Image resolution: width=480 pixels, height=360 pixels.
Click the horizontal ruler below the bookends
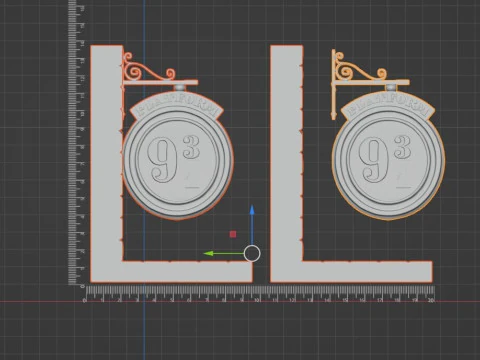(259, 294)
